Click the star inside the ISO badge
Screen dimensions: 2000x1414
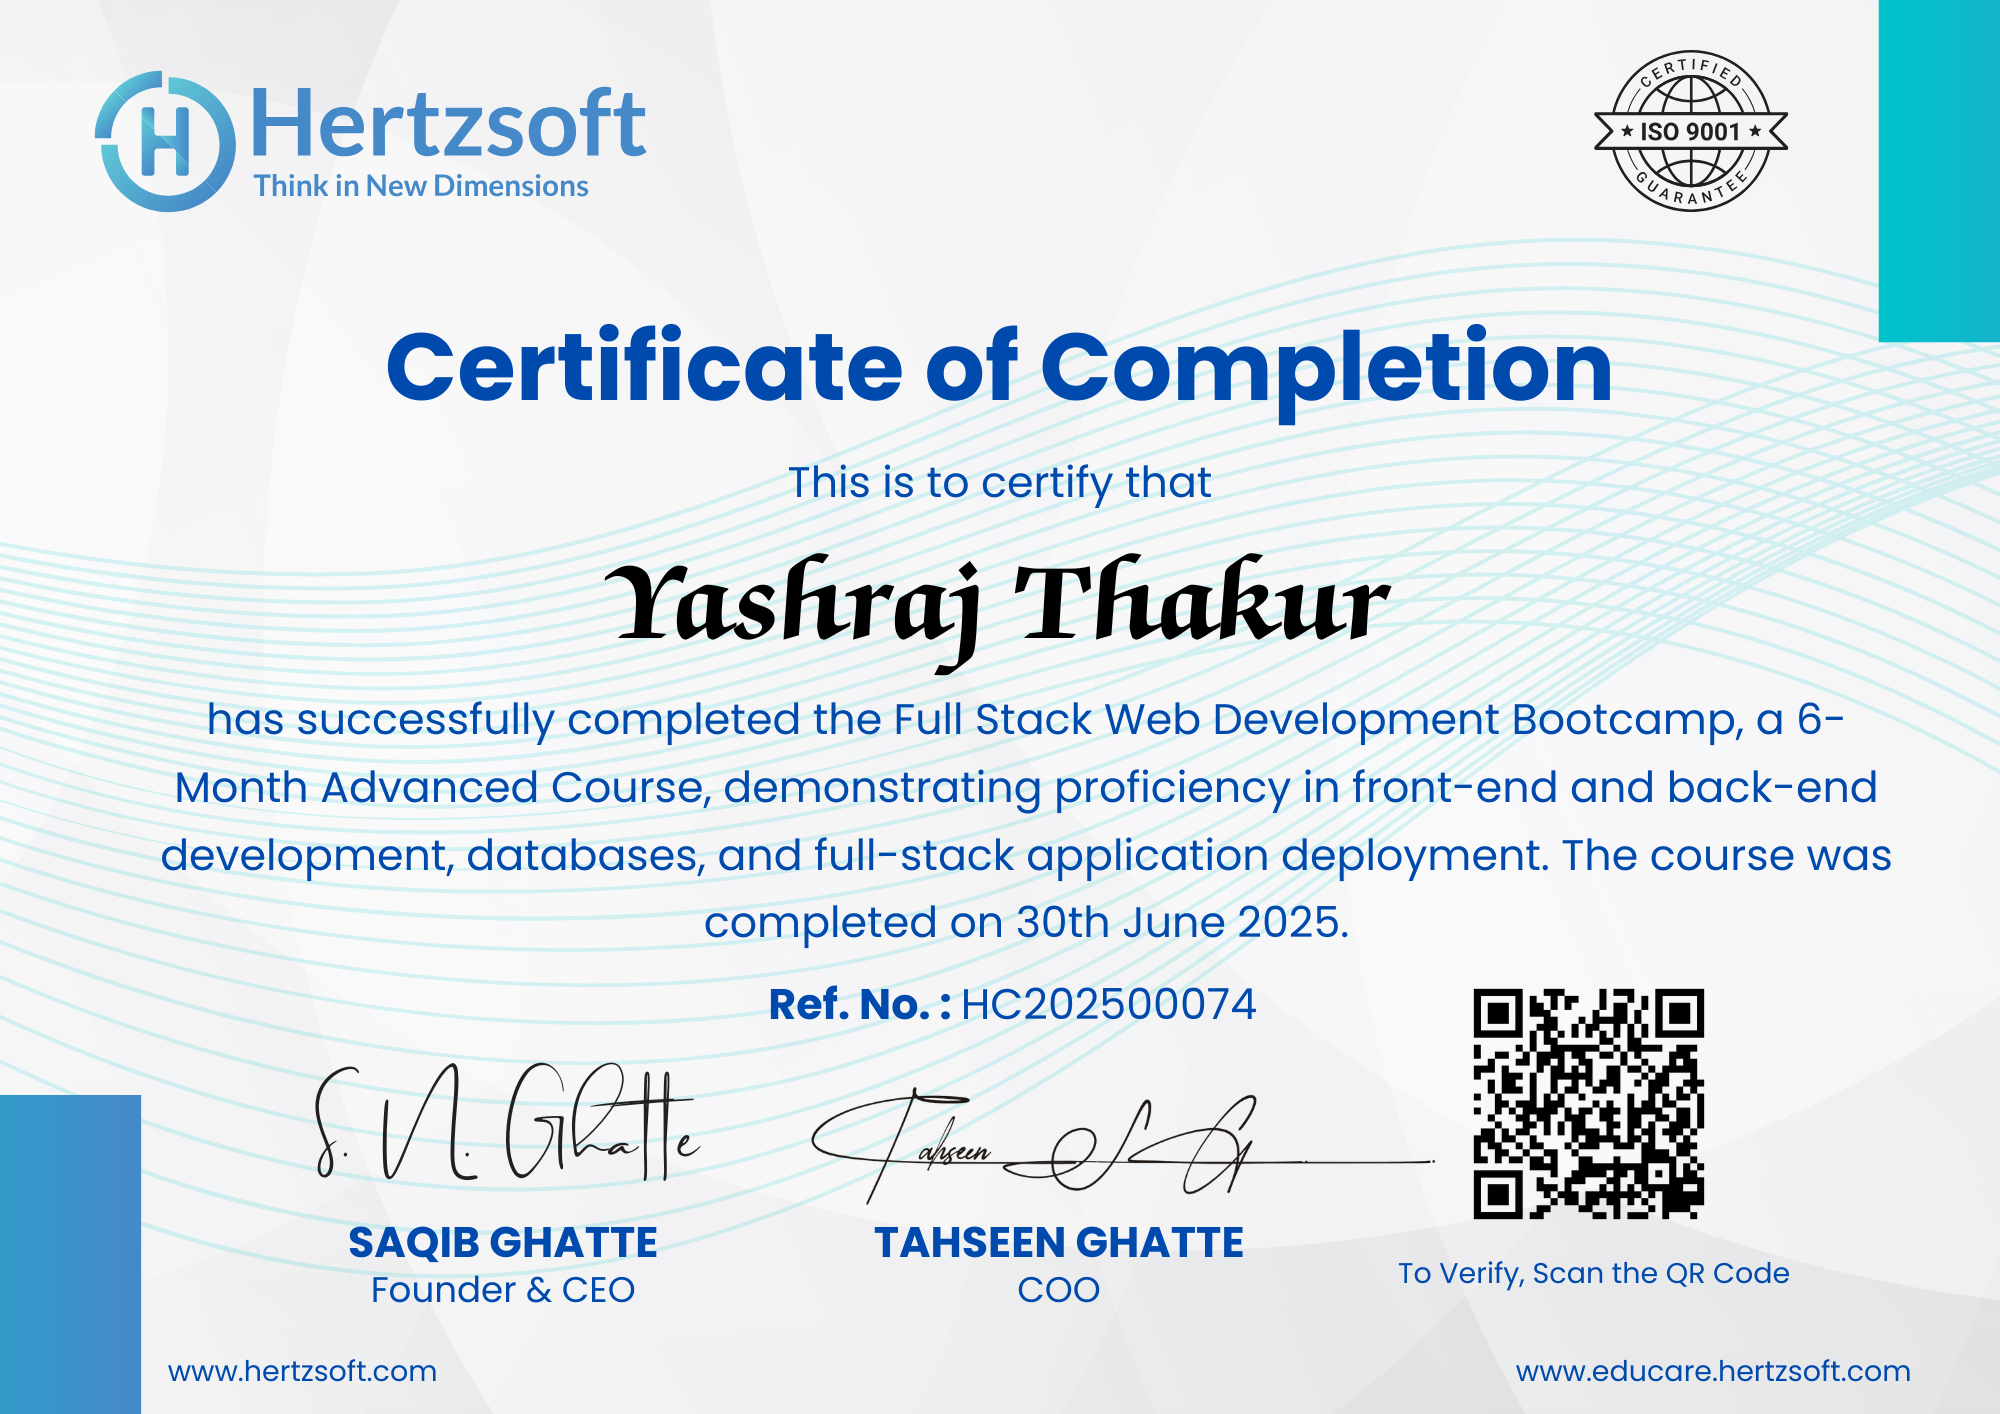1625,130
